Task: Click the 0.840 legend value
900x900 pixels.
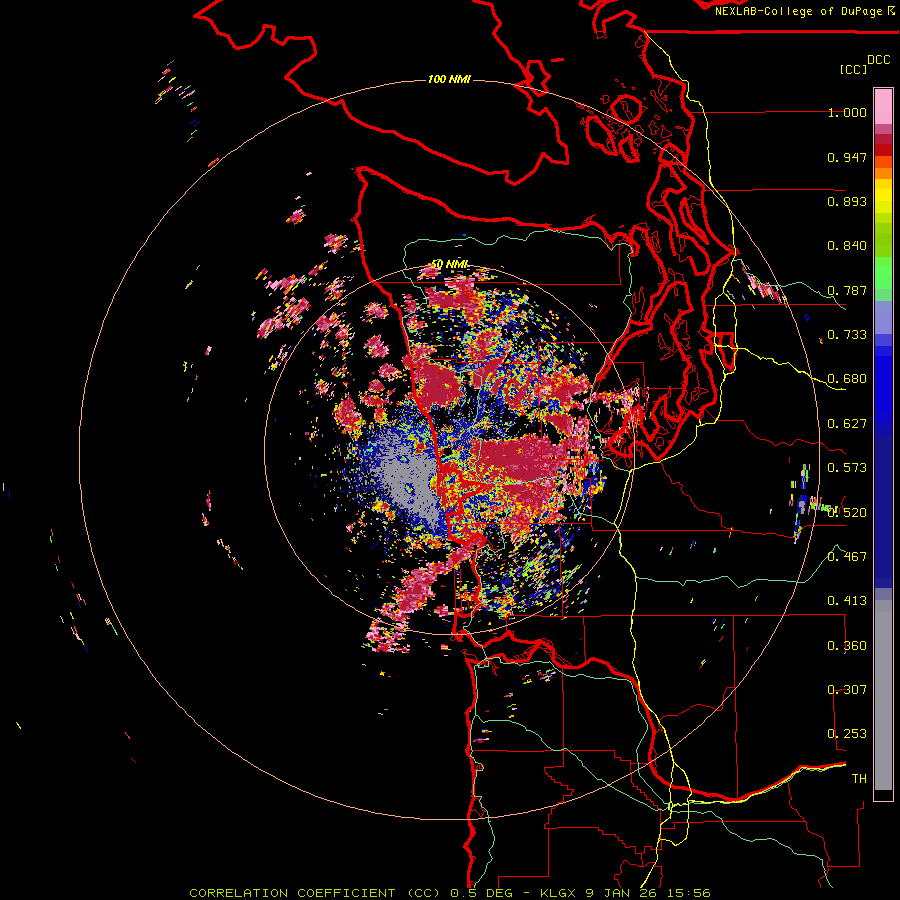Action: [847, 246]
